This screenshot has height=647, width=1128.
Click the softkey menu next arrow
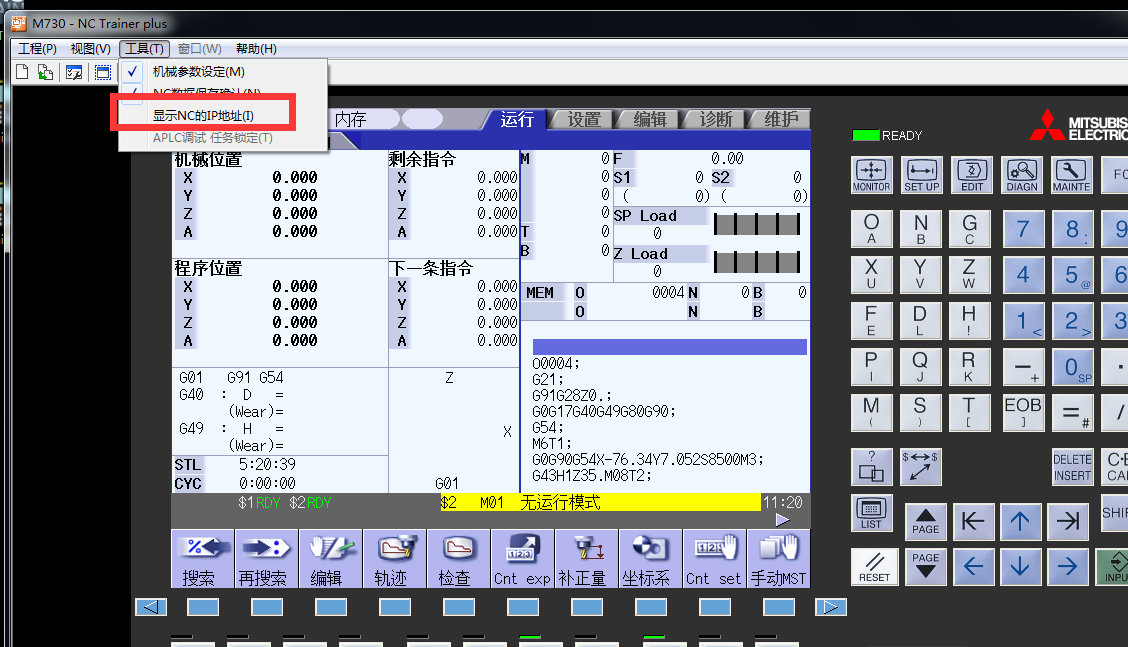[783, 520]
